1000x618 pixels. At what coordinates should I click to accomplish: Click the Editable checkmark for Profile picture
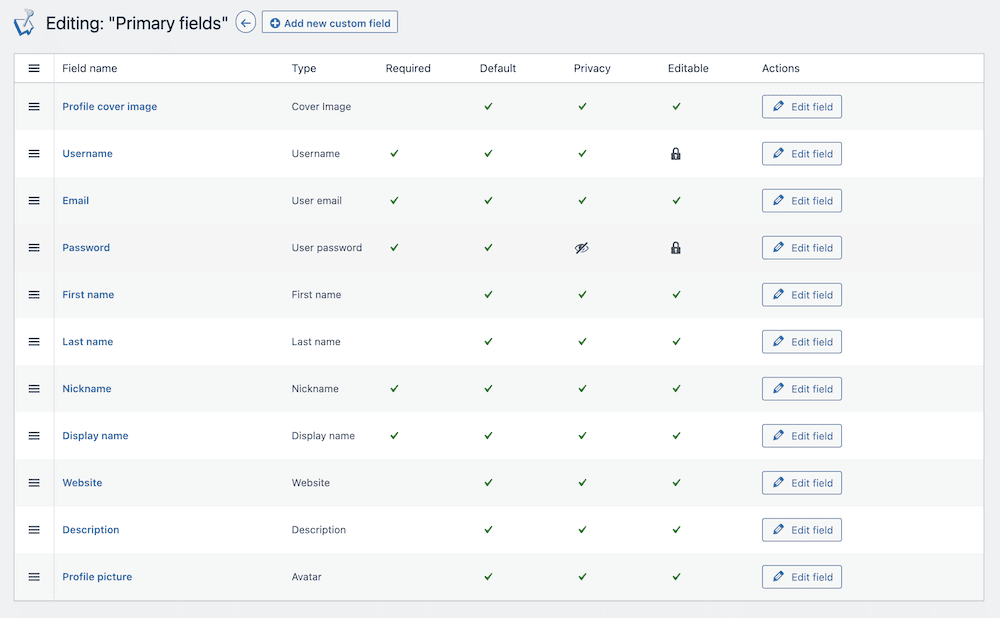pos(676,577)
